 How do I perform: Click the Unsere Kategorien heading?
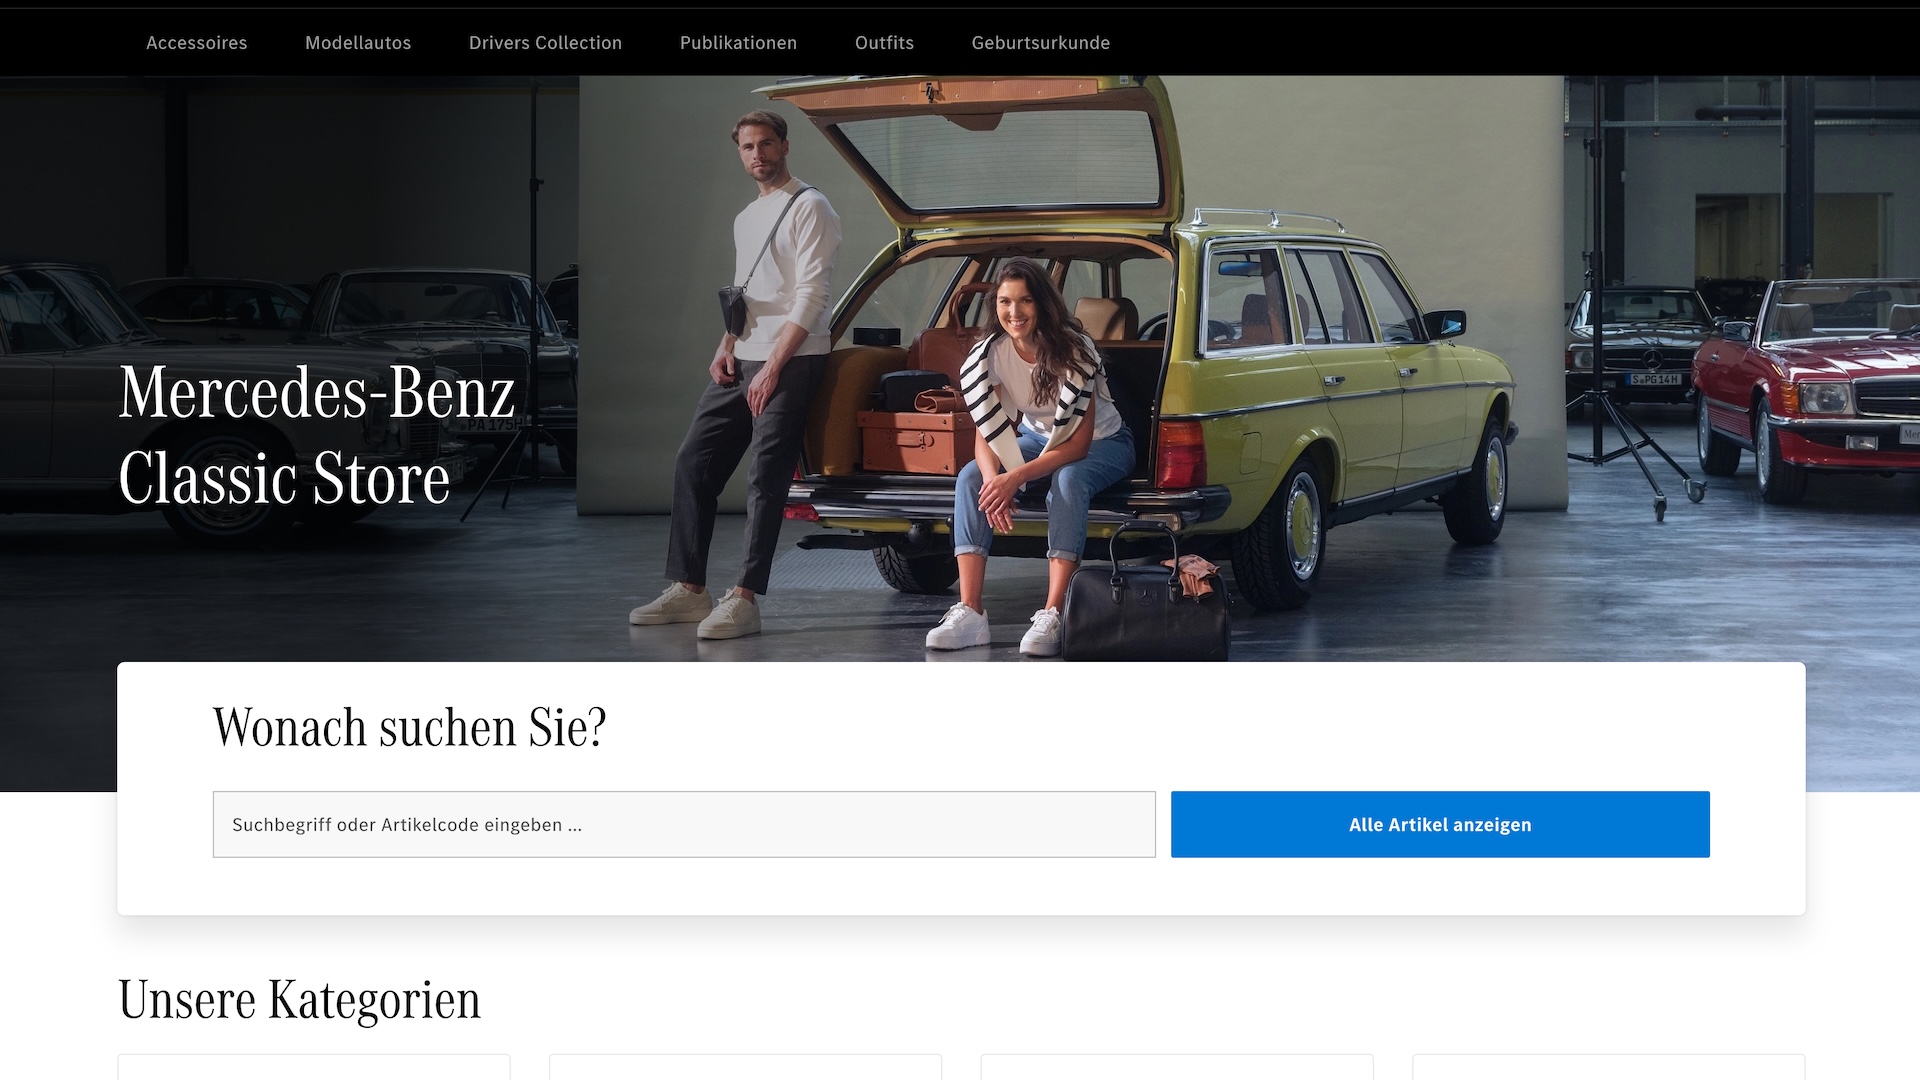click(x=300, y=1000)
